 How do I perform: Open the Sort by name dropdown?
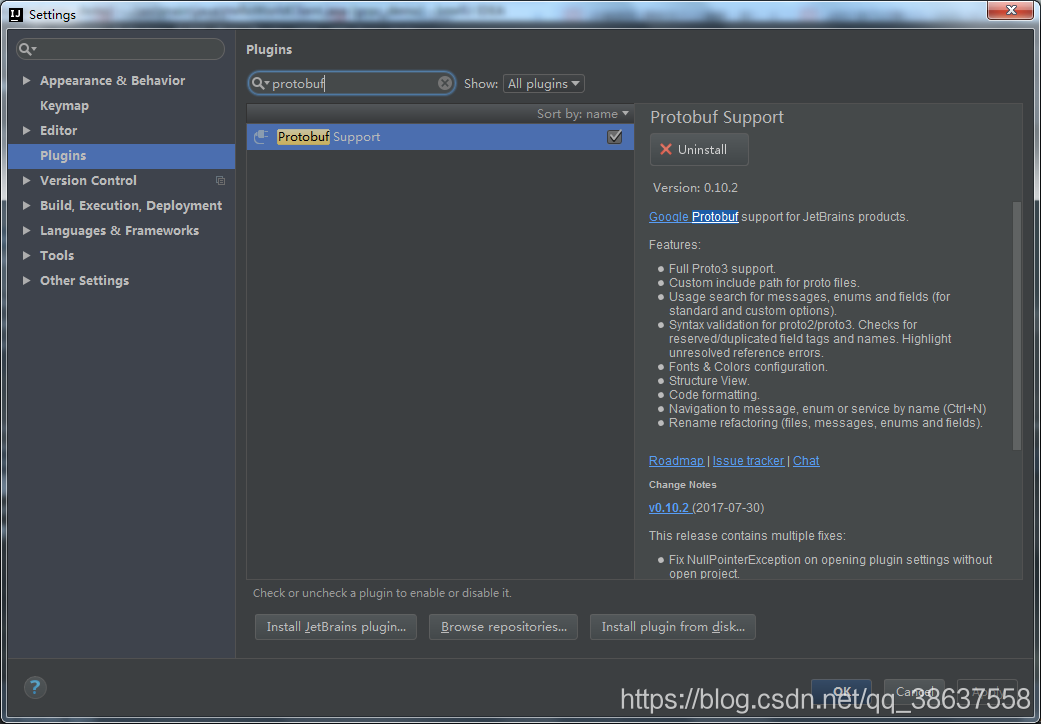[582, 114]
